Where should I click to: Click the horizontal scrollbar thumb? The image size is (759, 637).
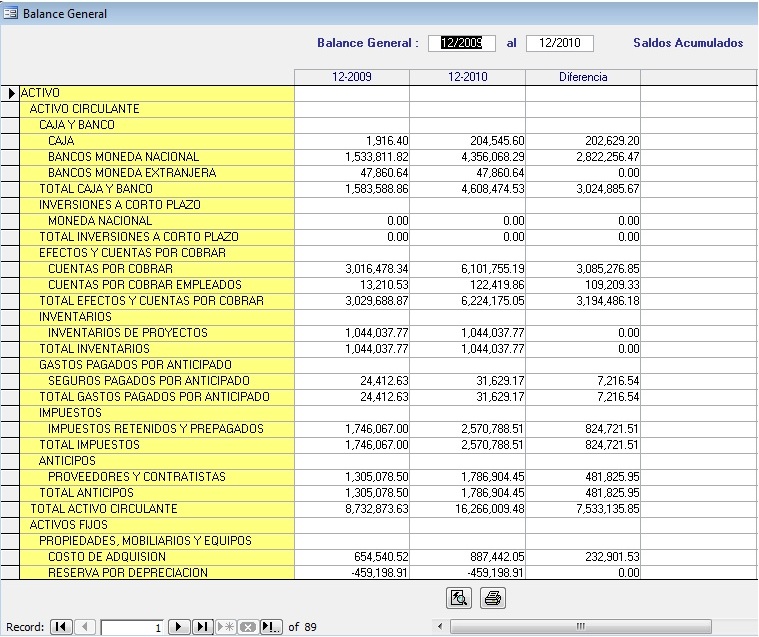[581, 626]
